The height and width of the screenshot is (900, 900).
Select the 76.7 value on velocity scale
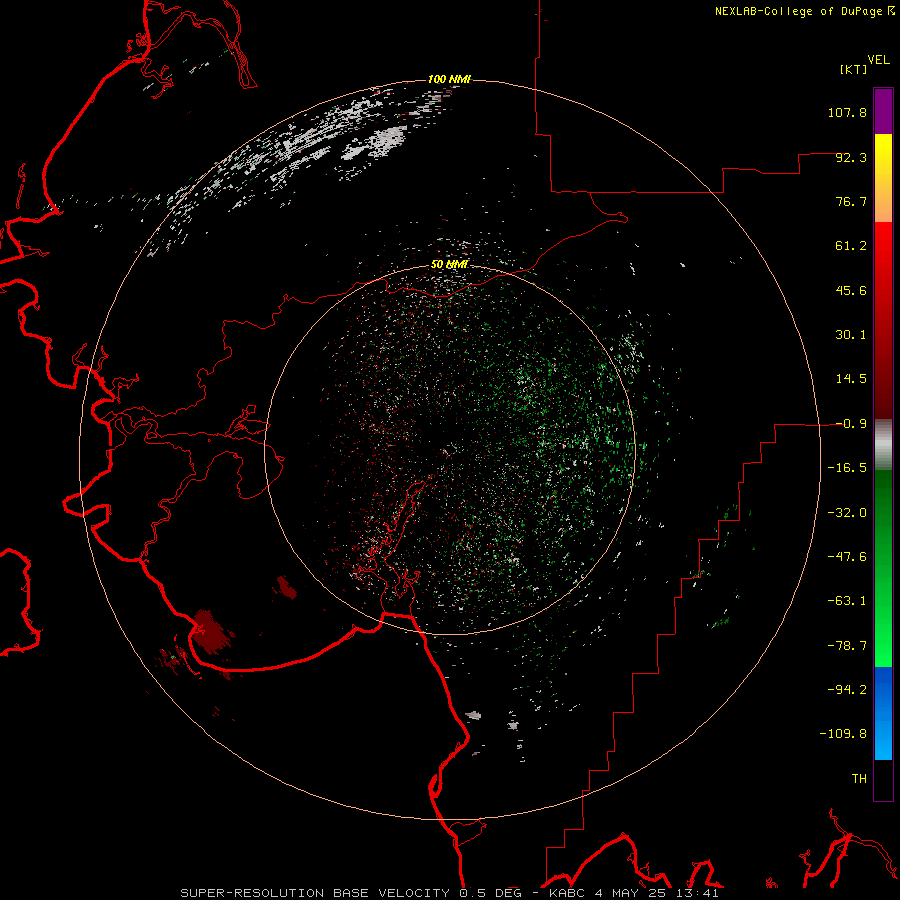pos(851,201)
